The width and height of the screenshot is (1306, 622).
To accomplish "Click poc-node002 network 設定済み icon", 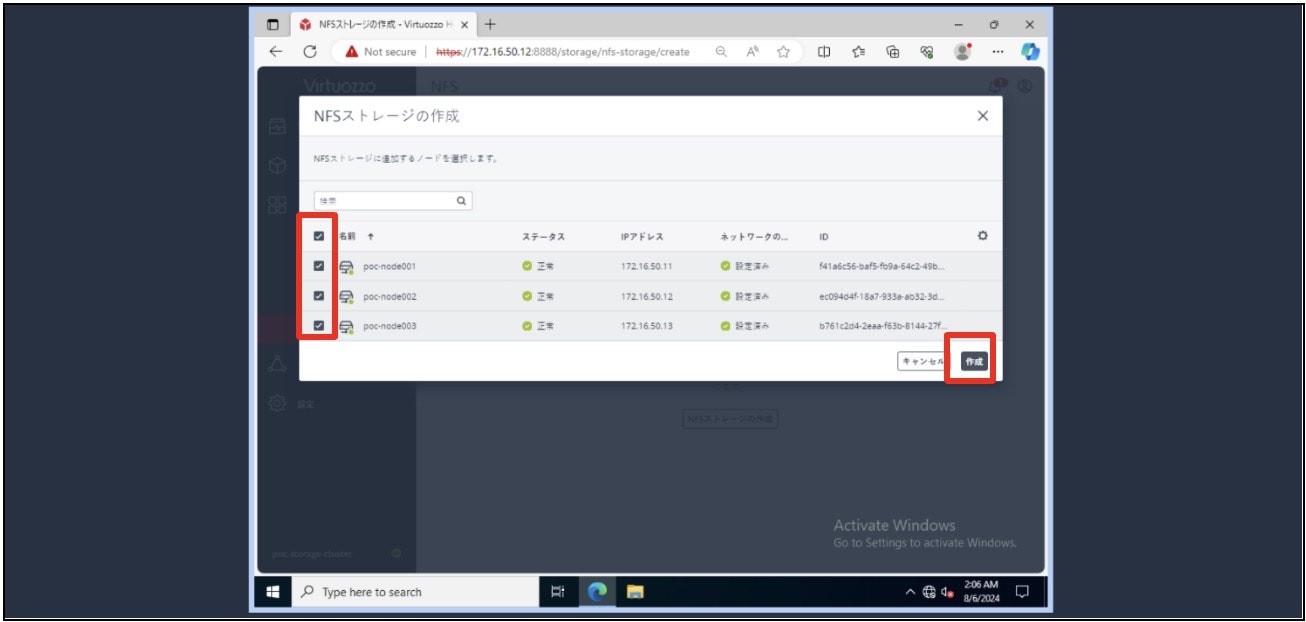I will pos(726,297).
